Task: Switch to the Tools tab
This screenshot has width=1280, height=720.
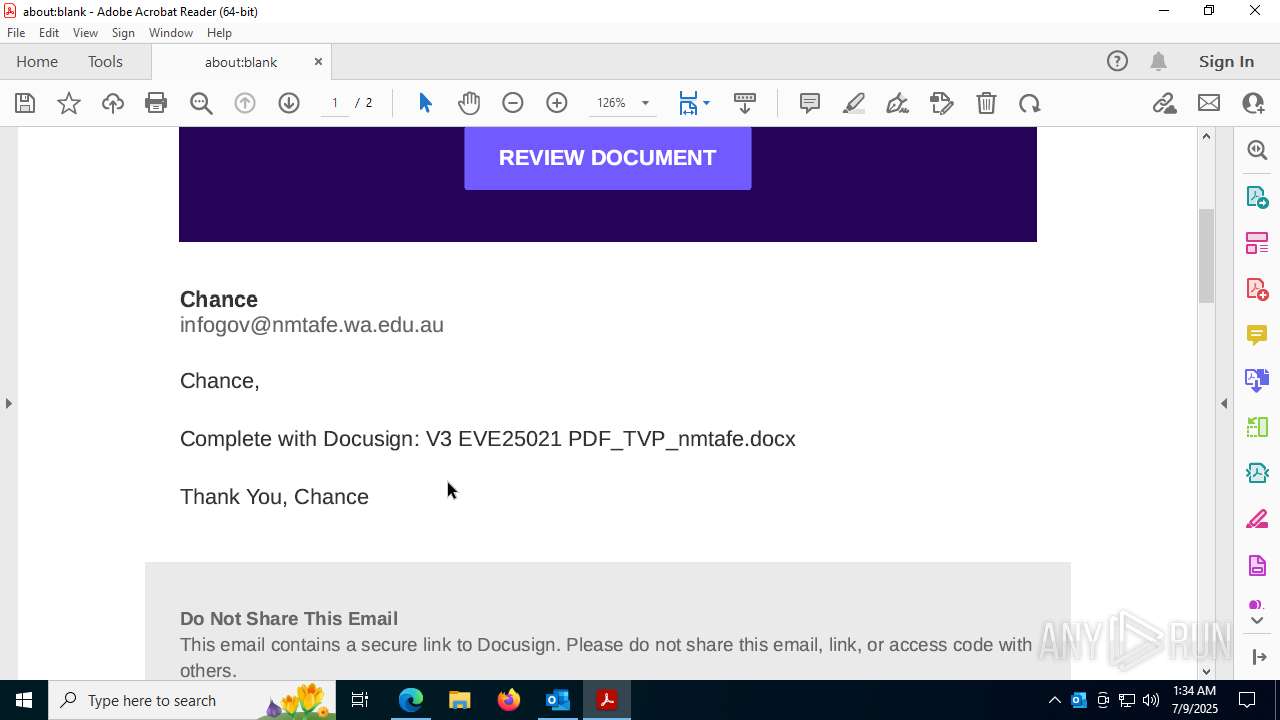Action: click(105, 61)
